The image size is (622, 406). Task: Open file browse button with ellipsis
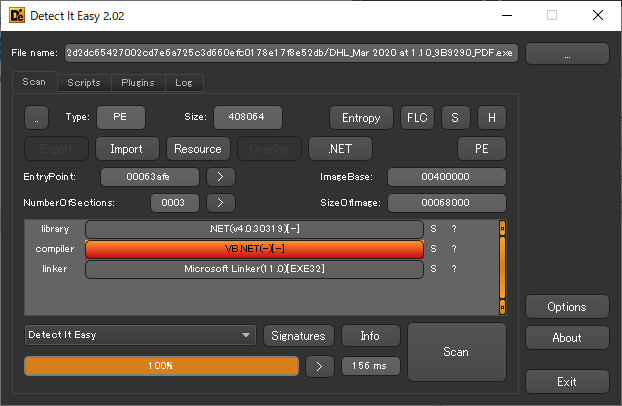point(567,54)
